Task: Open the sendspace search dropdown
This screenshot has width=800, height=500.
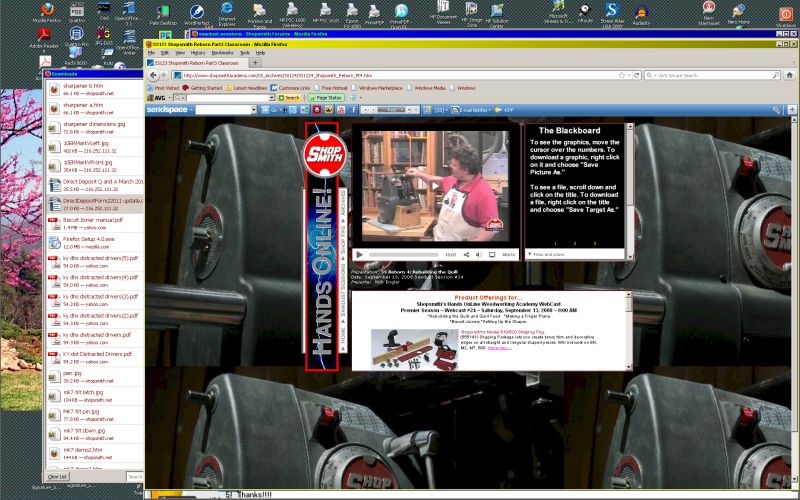Action: [254, 110]
